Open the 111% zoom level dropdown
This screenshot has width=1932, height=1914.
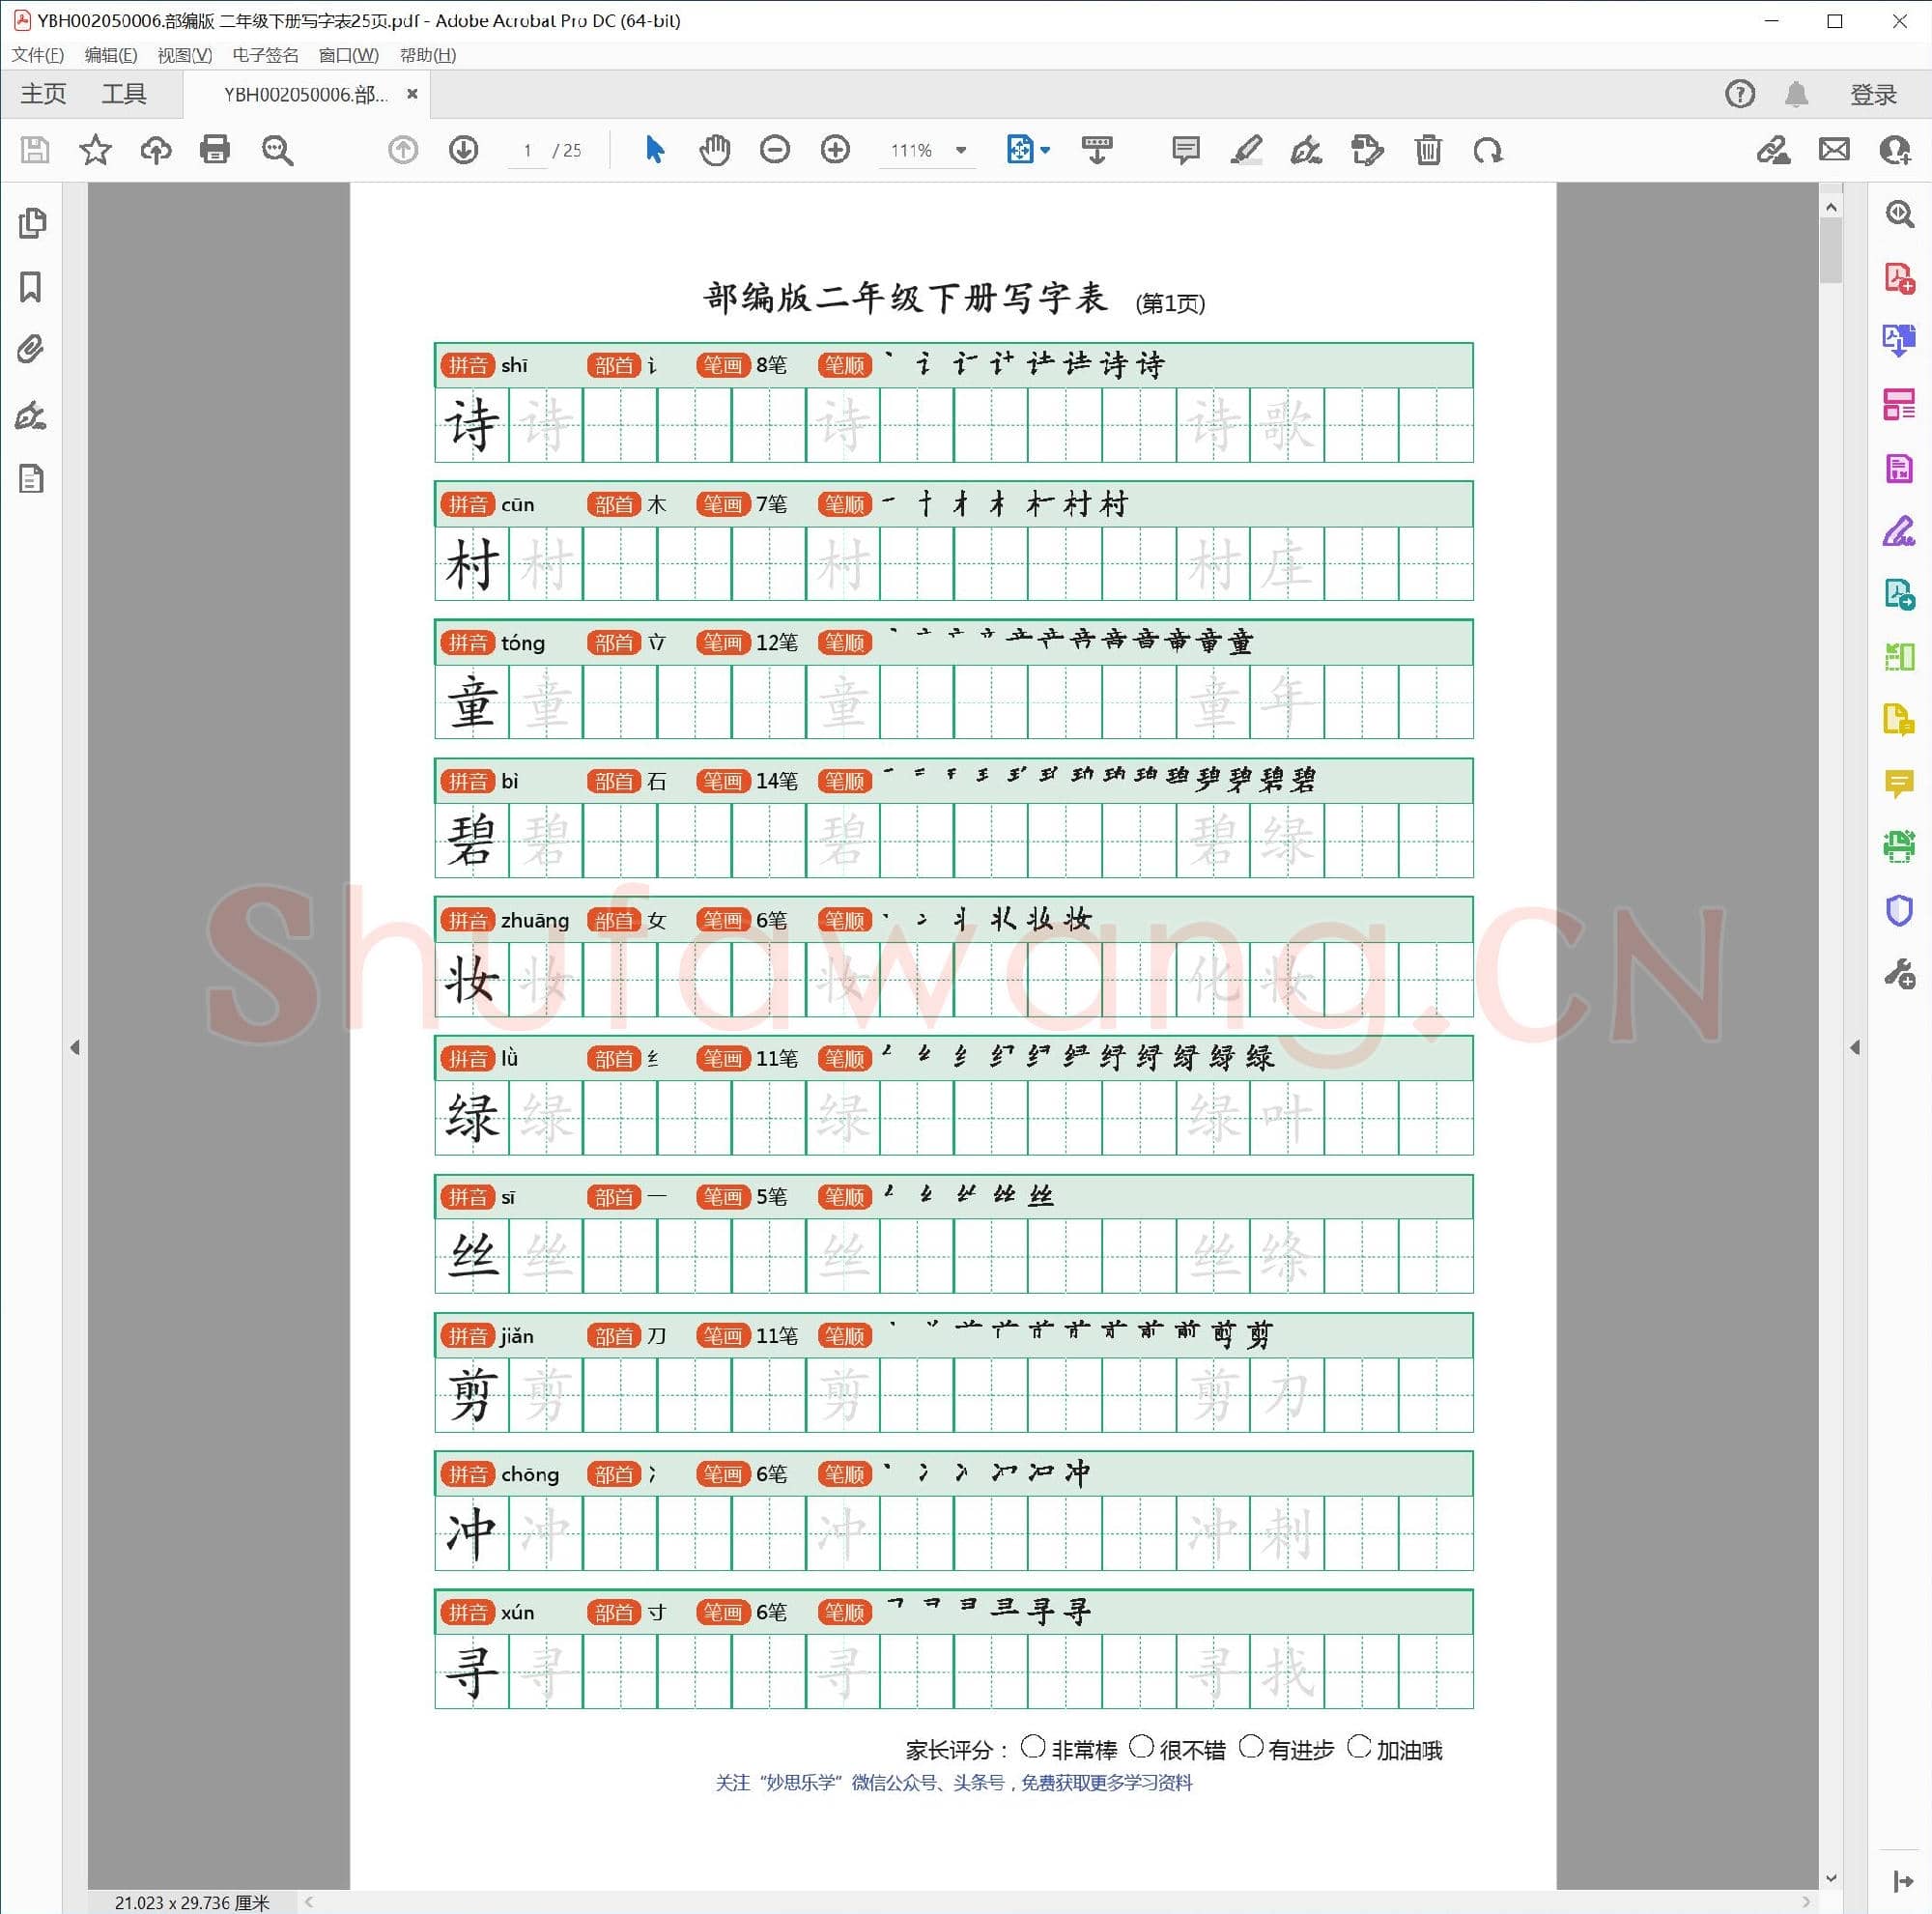961,150
